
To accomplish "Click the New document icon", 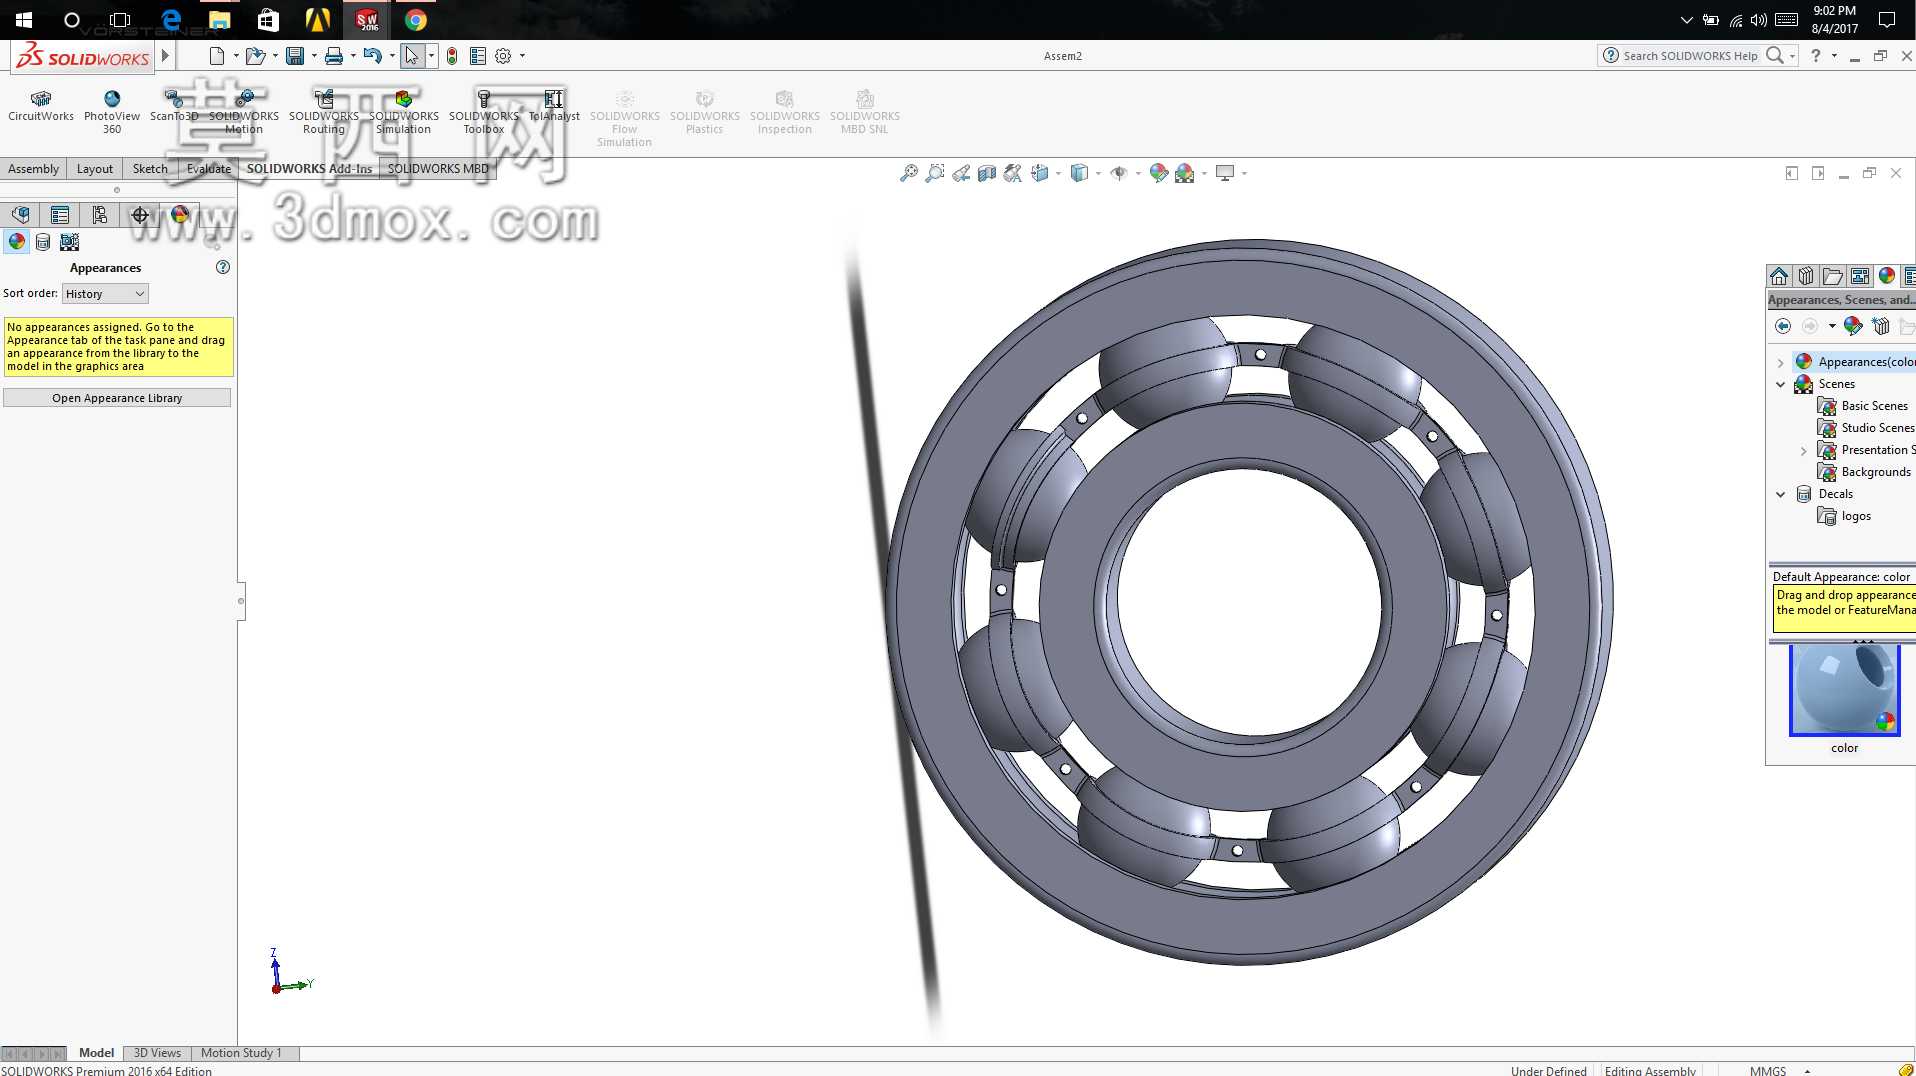I will click(216, 56).
